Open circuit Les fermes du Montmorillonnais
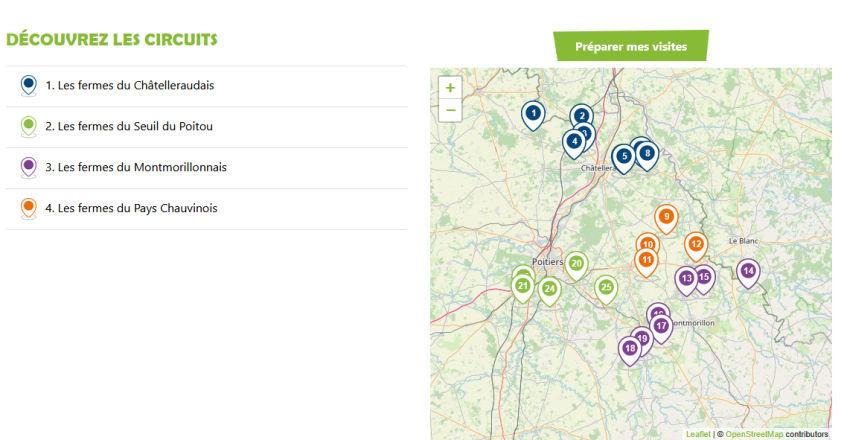The image size is (844, 440). coord(142,168)
